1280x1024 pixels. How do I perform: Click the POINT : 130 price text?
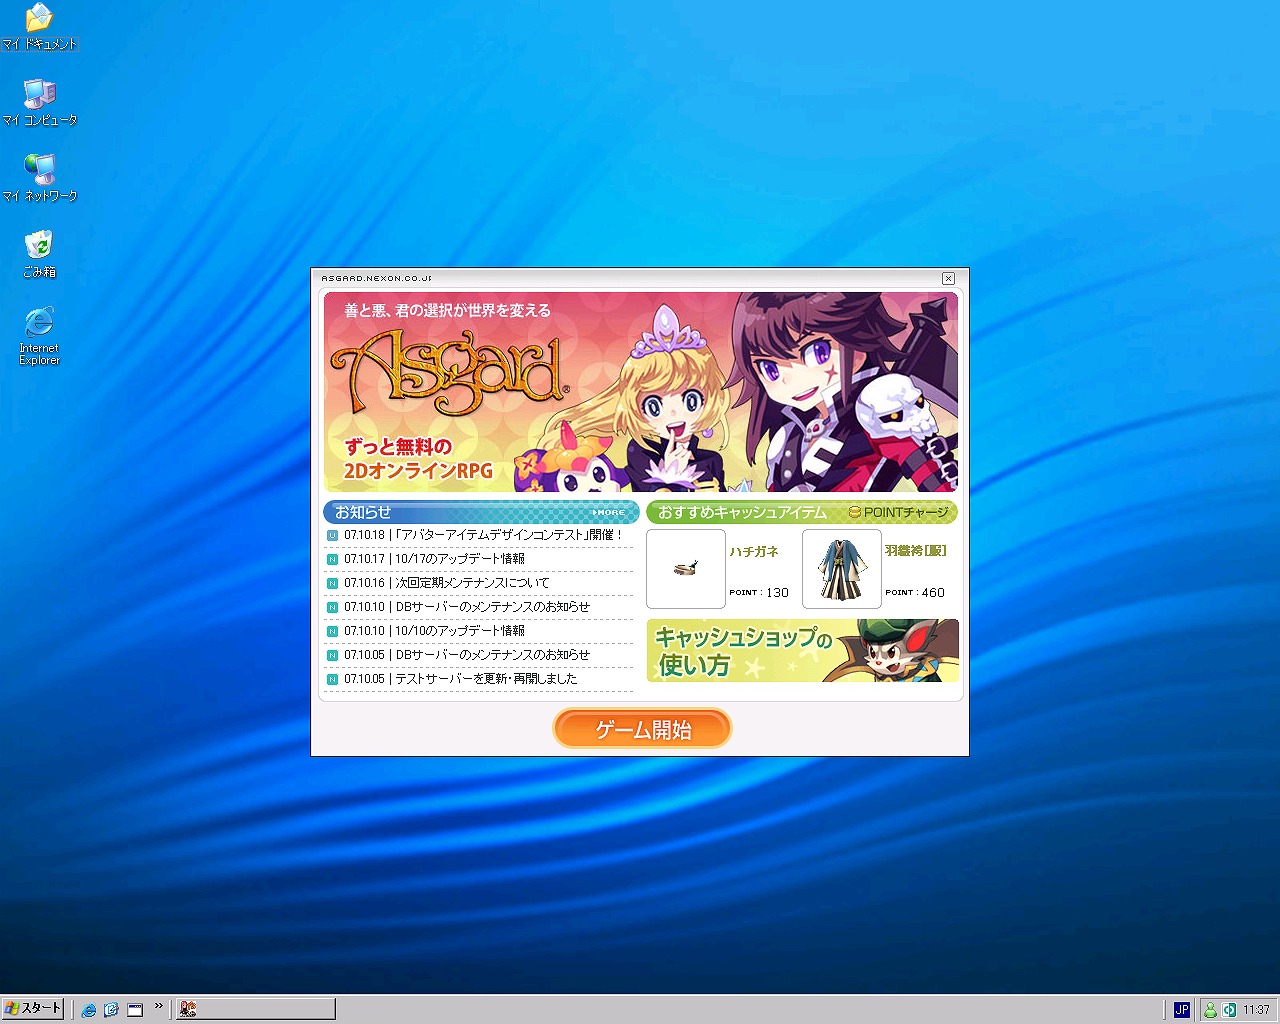tap(759, 593)
